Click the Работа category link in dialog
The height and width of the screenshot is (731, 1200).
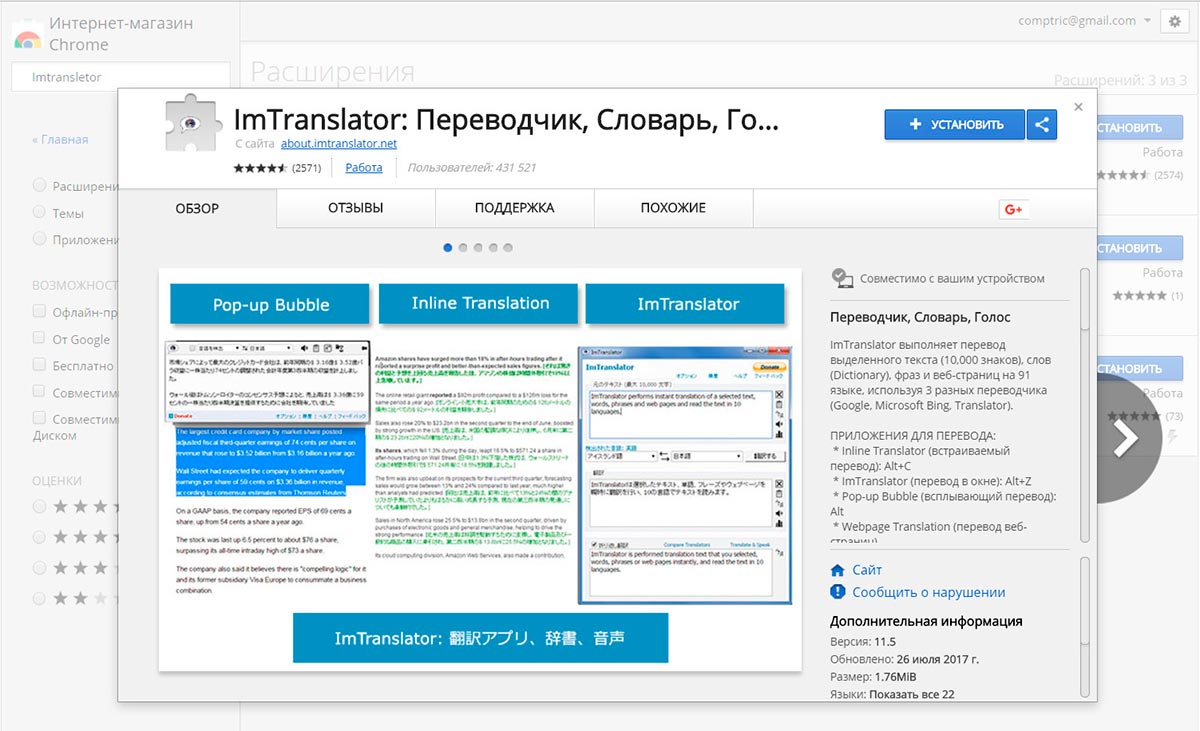coord(364,168)
